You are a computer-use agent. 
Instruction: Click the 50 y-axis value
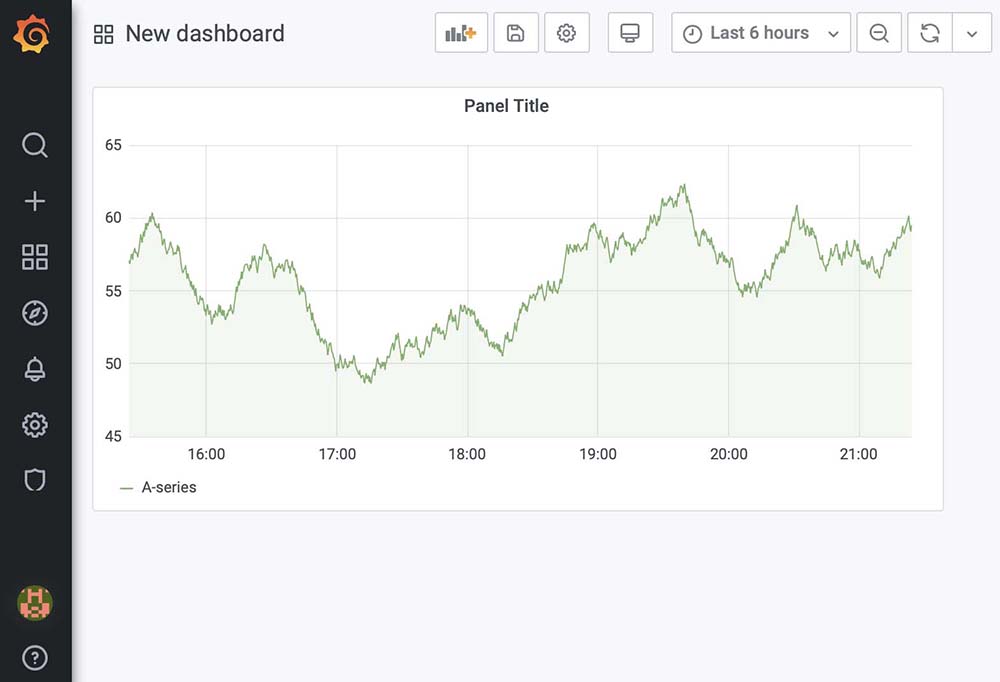tap(113, 364)
